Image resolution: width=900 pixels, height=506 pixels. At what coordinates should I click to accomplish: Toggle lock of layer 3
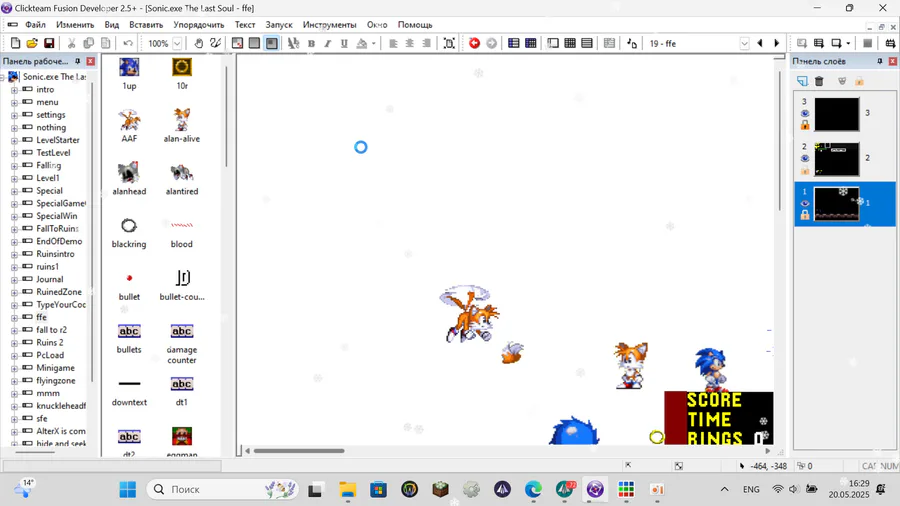(805, 125)
